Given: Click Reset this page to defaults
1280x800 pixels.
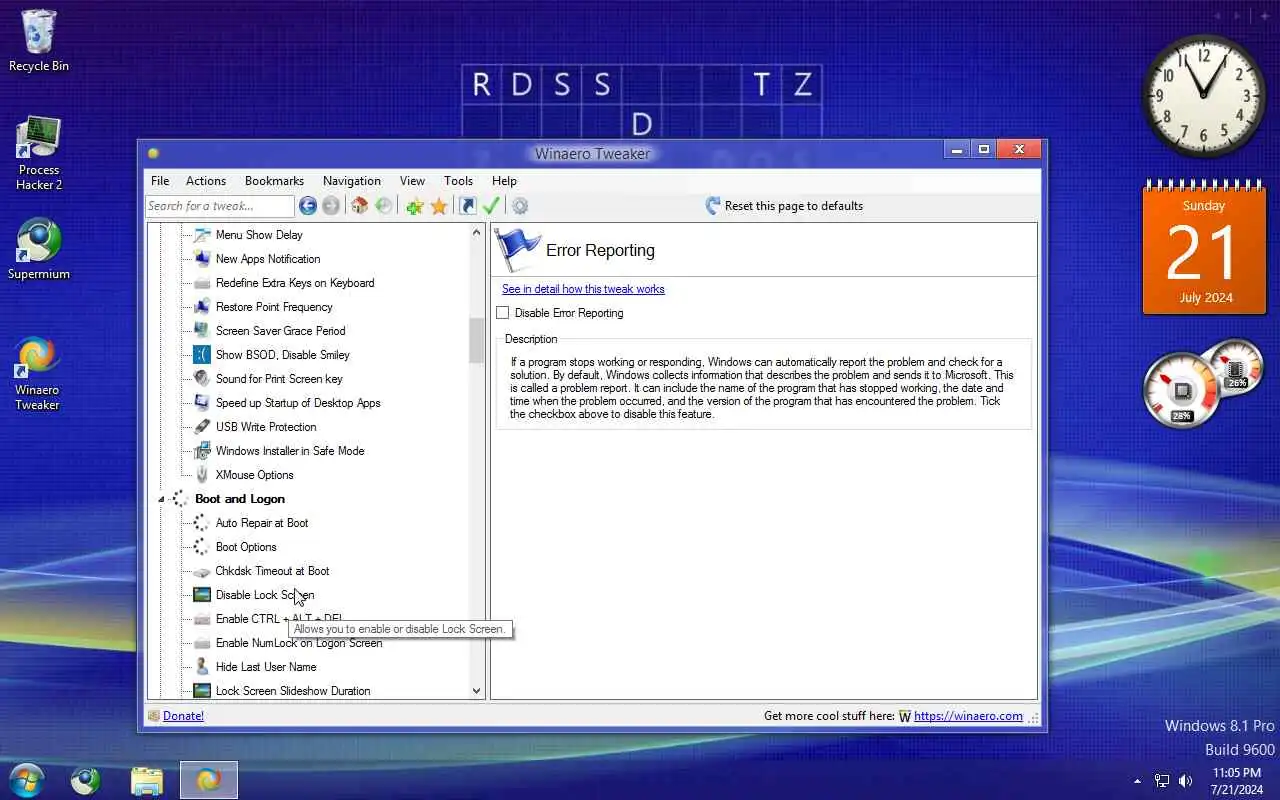Looking at the screenshot, I should click(784, 206).
